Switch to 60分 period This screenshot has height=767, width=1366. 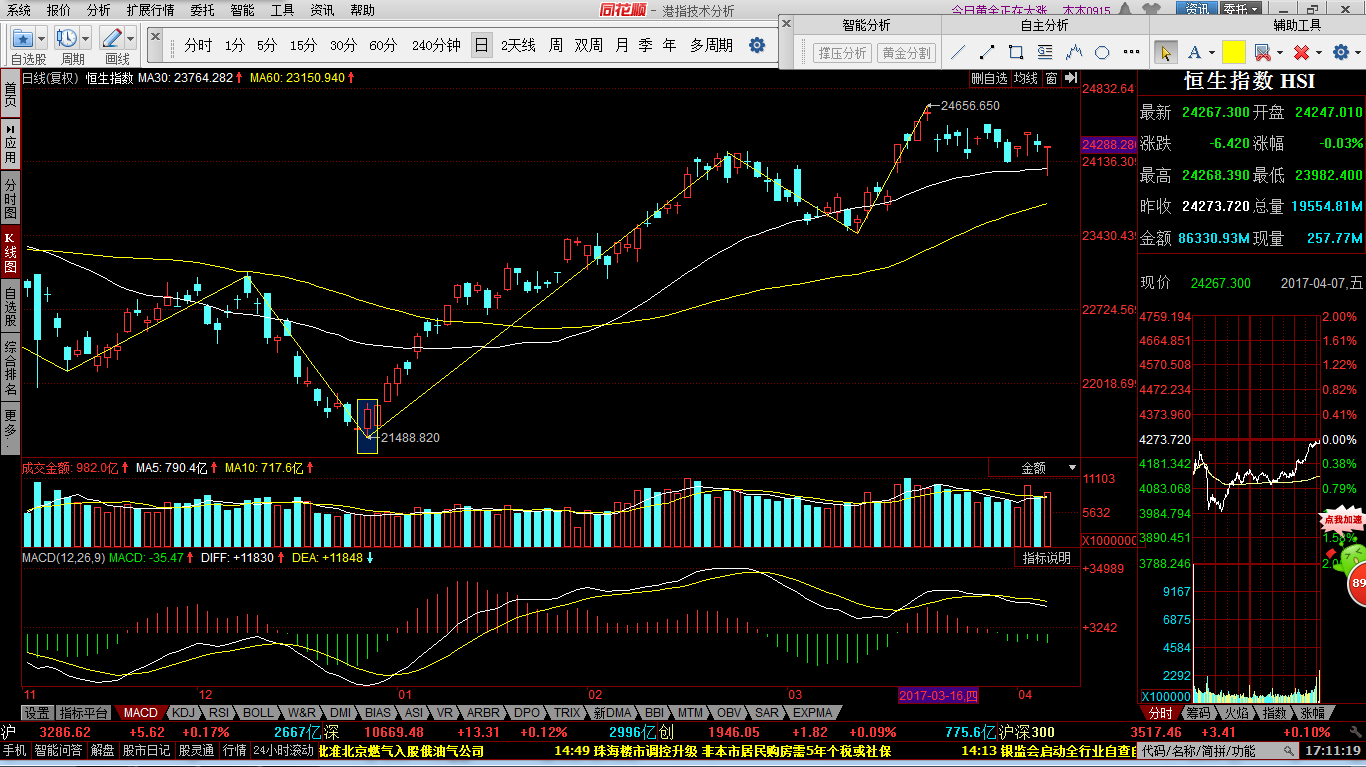383,45
